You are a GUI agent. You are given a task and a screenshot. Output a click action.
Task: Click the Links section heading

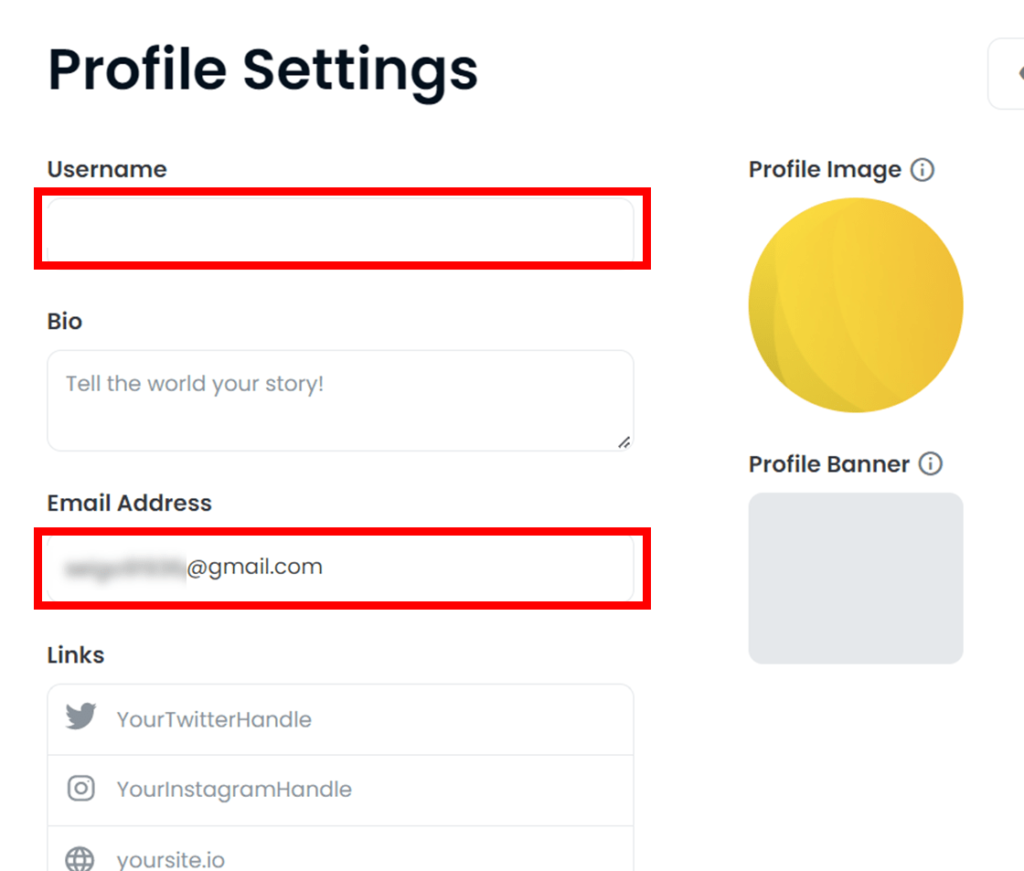(76, 655)
